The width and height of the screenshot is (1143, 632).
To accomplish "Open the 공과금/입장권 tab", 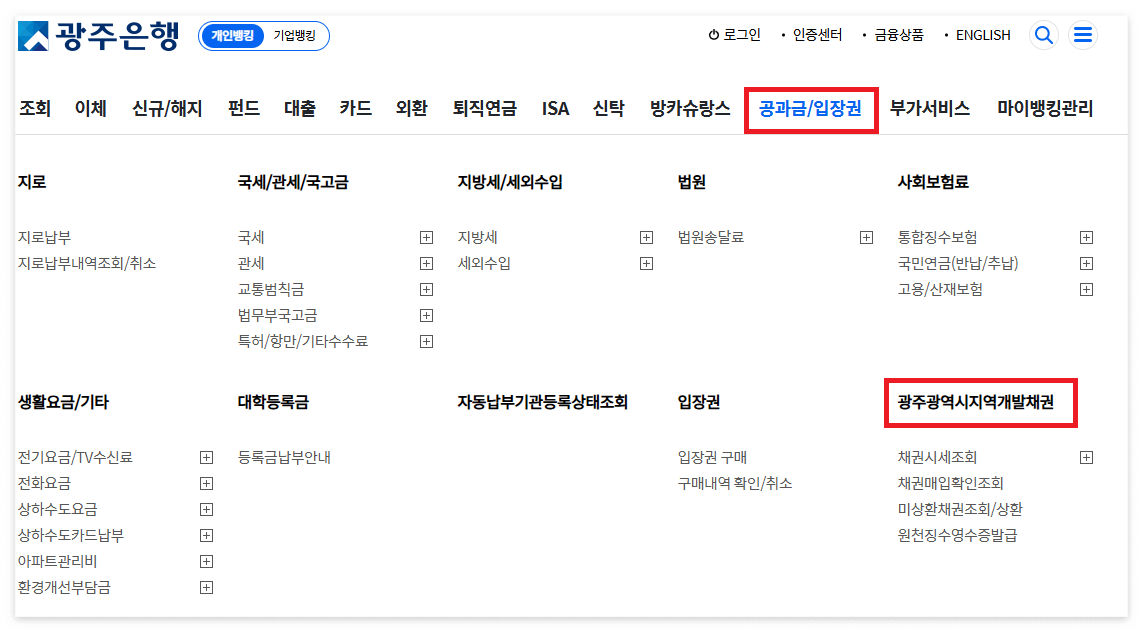I will point(810,108).
